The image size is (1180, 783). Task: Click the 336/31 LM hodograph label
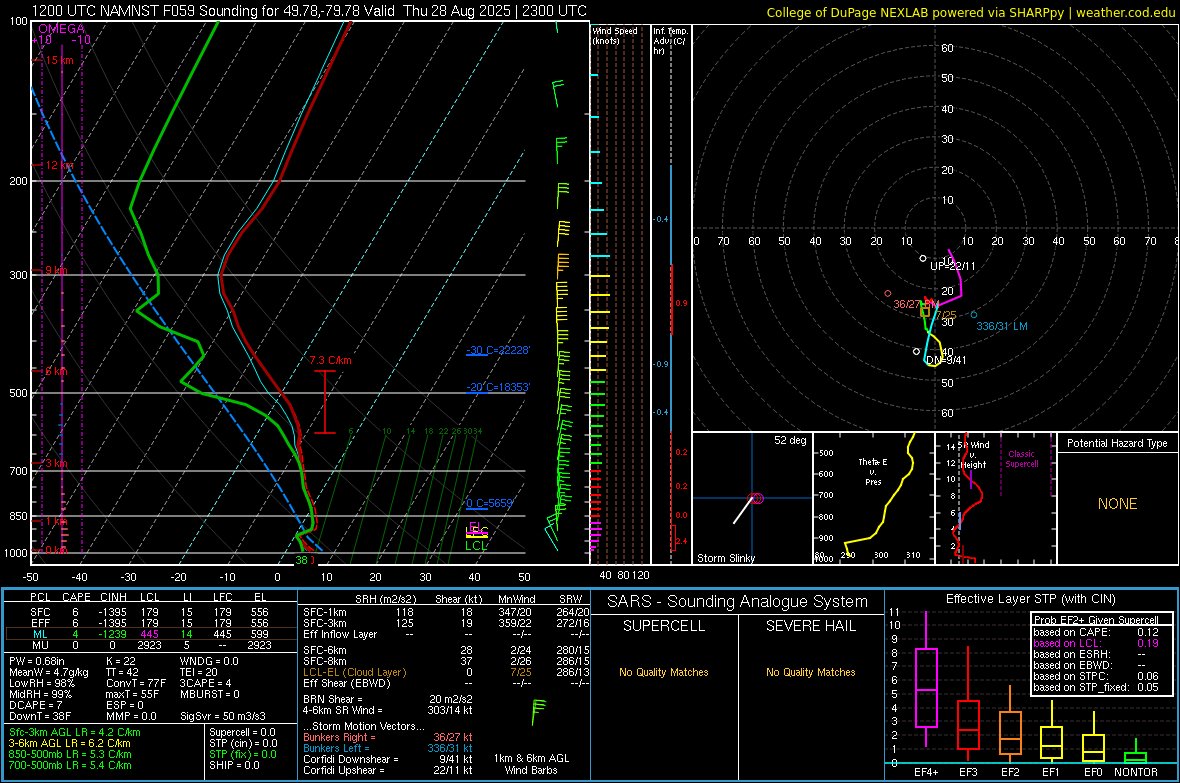[x=1002, y=326]
